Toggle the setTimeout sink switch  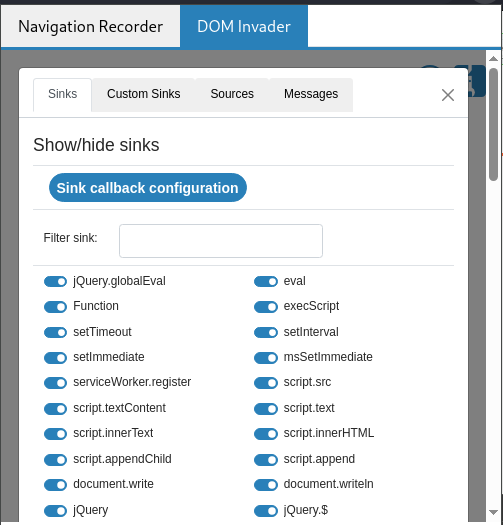[x=56, y=332]
